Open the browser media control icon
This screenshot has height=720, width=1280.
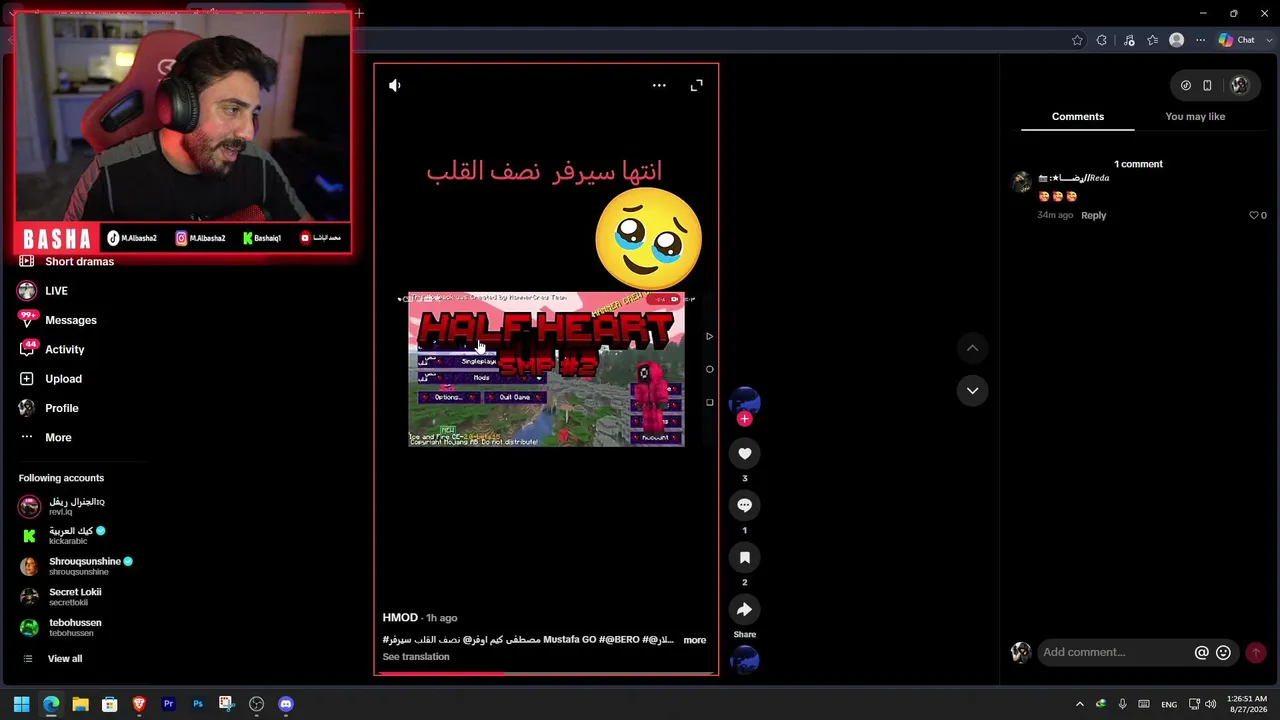[x=1129, y=41]
